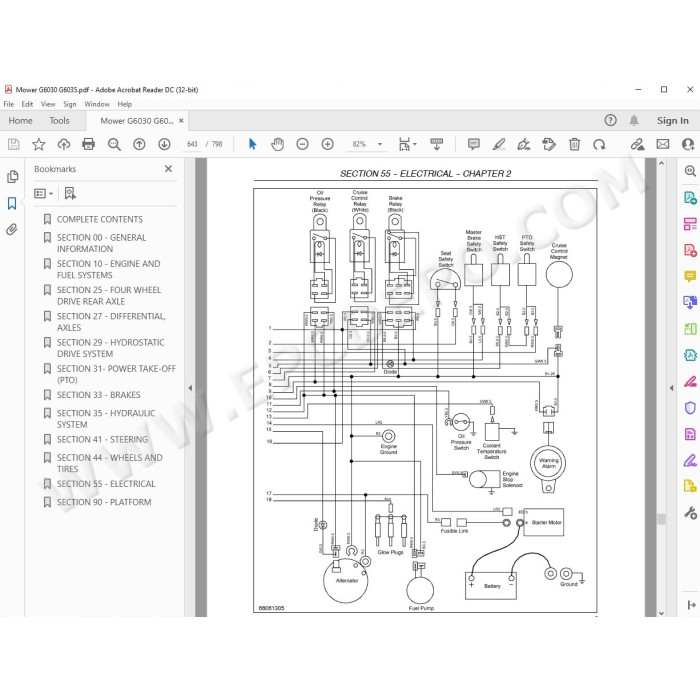Add the file to starred favorites
This screenshot has width=700, height=700.
(x=39, y=144)
